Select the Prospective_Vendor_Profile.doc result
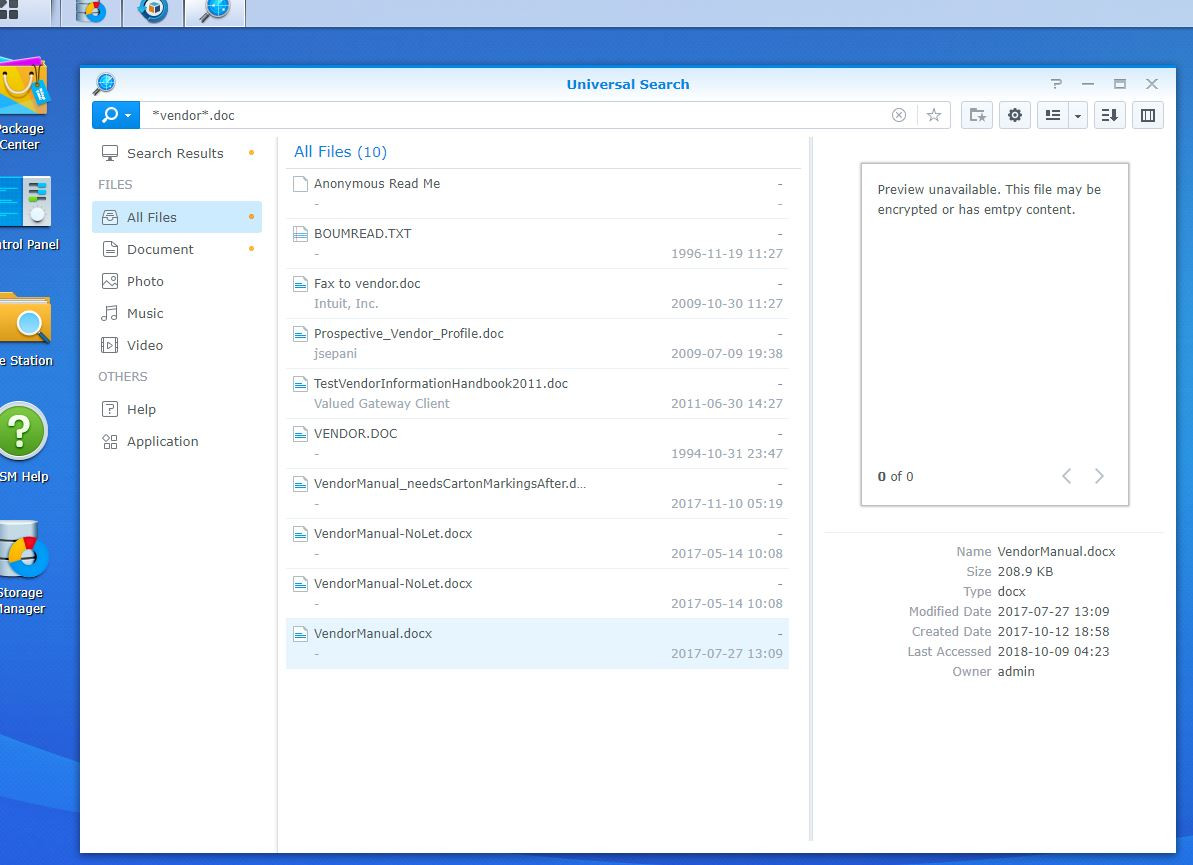The image size is (1193, 865). (409, 333)
